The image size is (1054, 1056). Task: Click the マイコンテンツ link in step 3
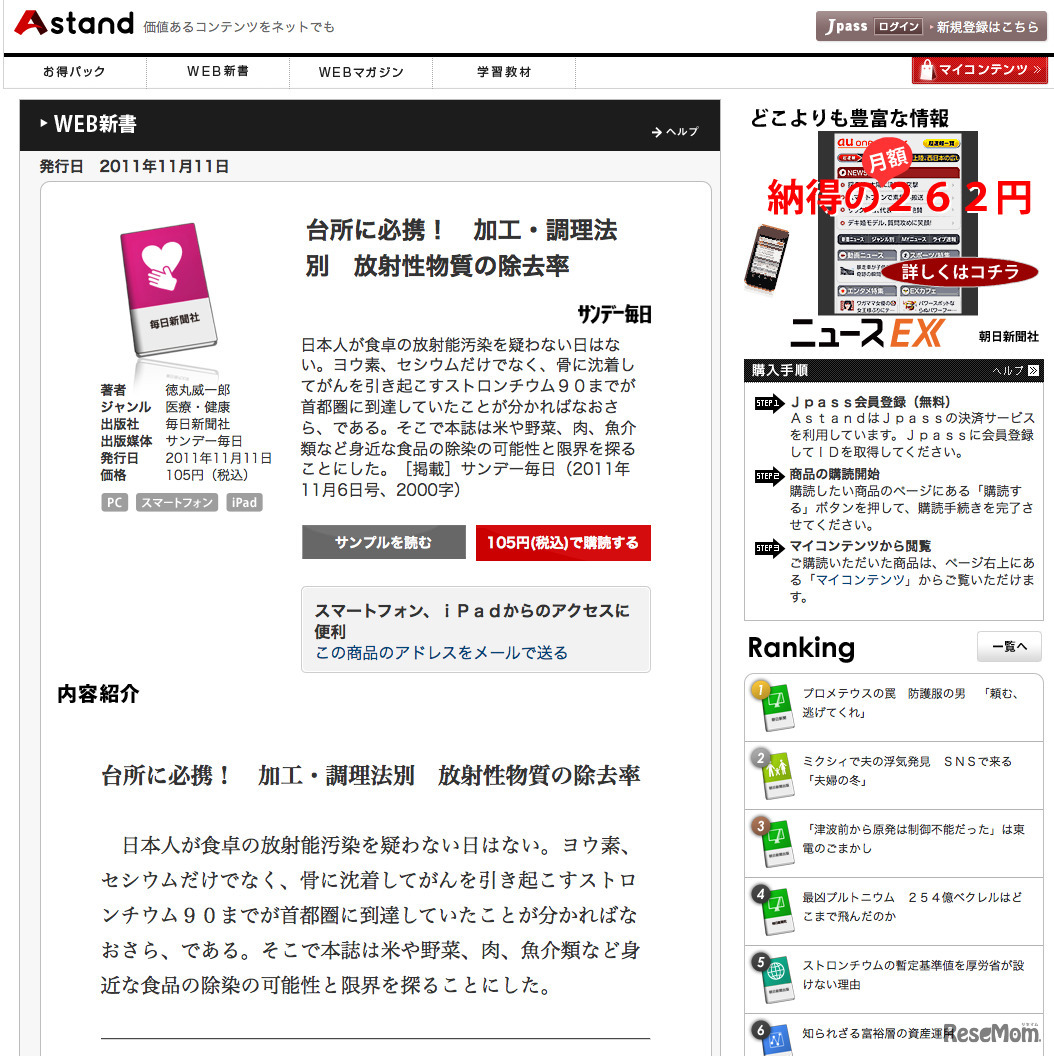[860, 580]
